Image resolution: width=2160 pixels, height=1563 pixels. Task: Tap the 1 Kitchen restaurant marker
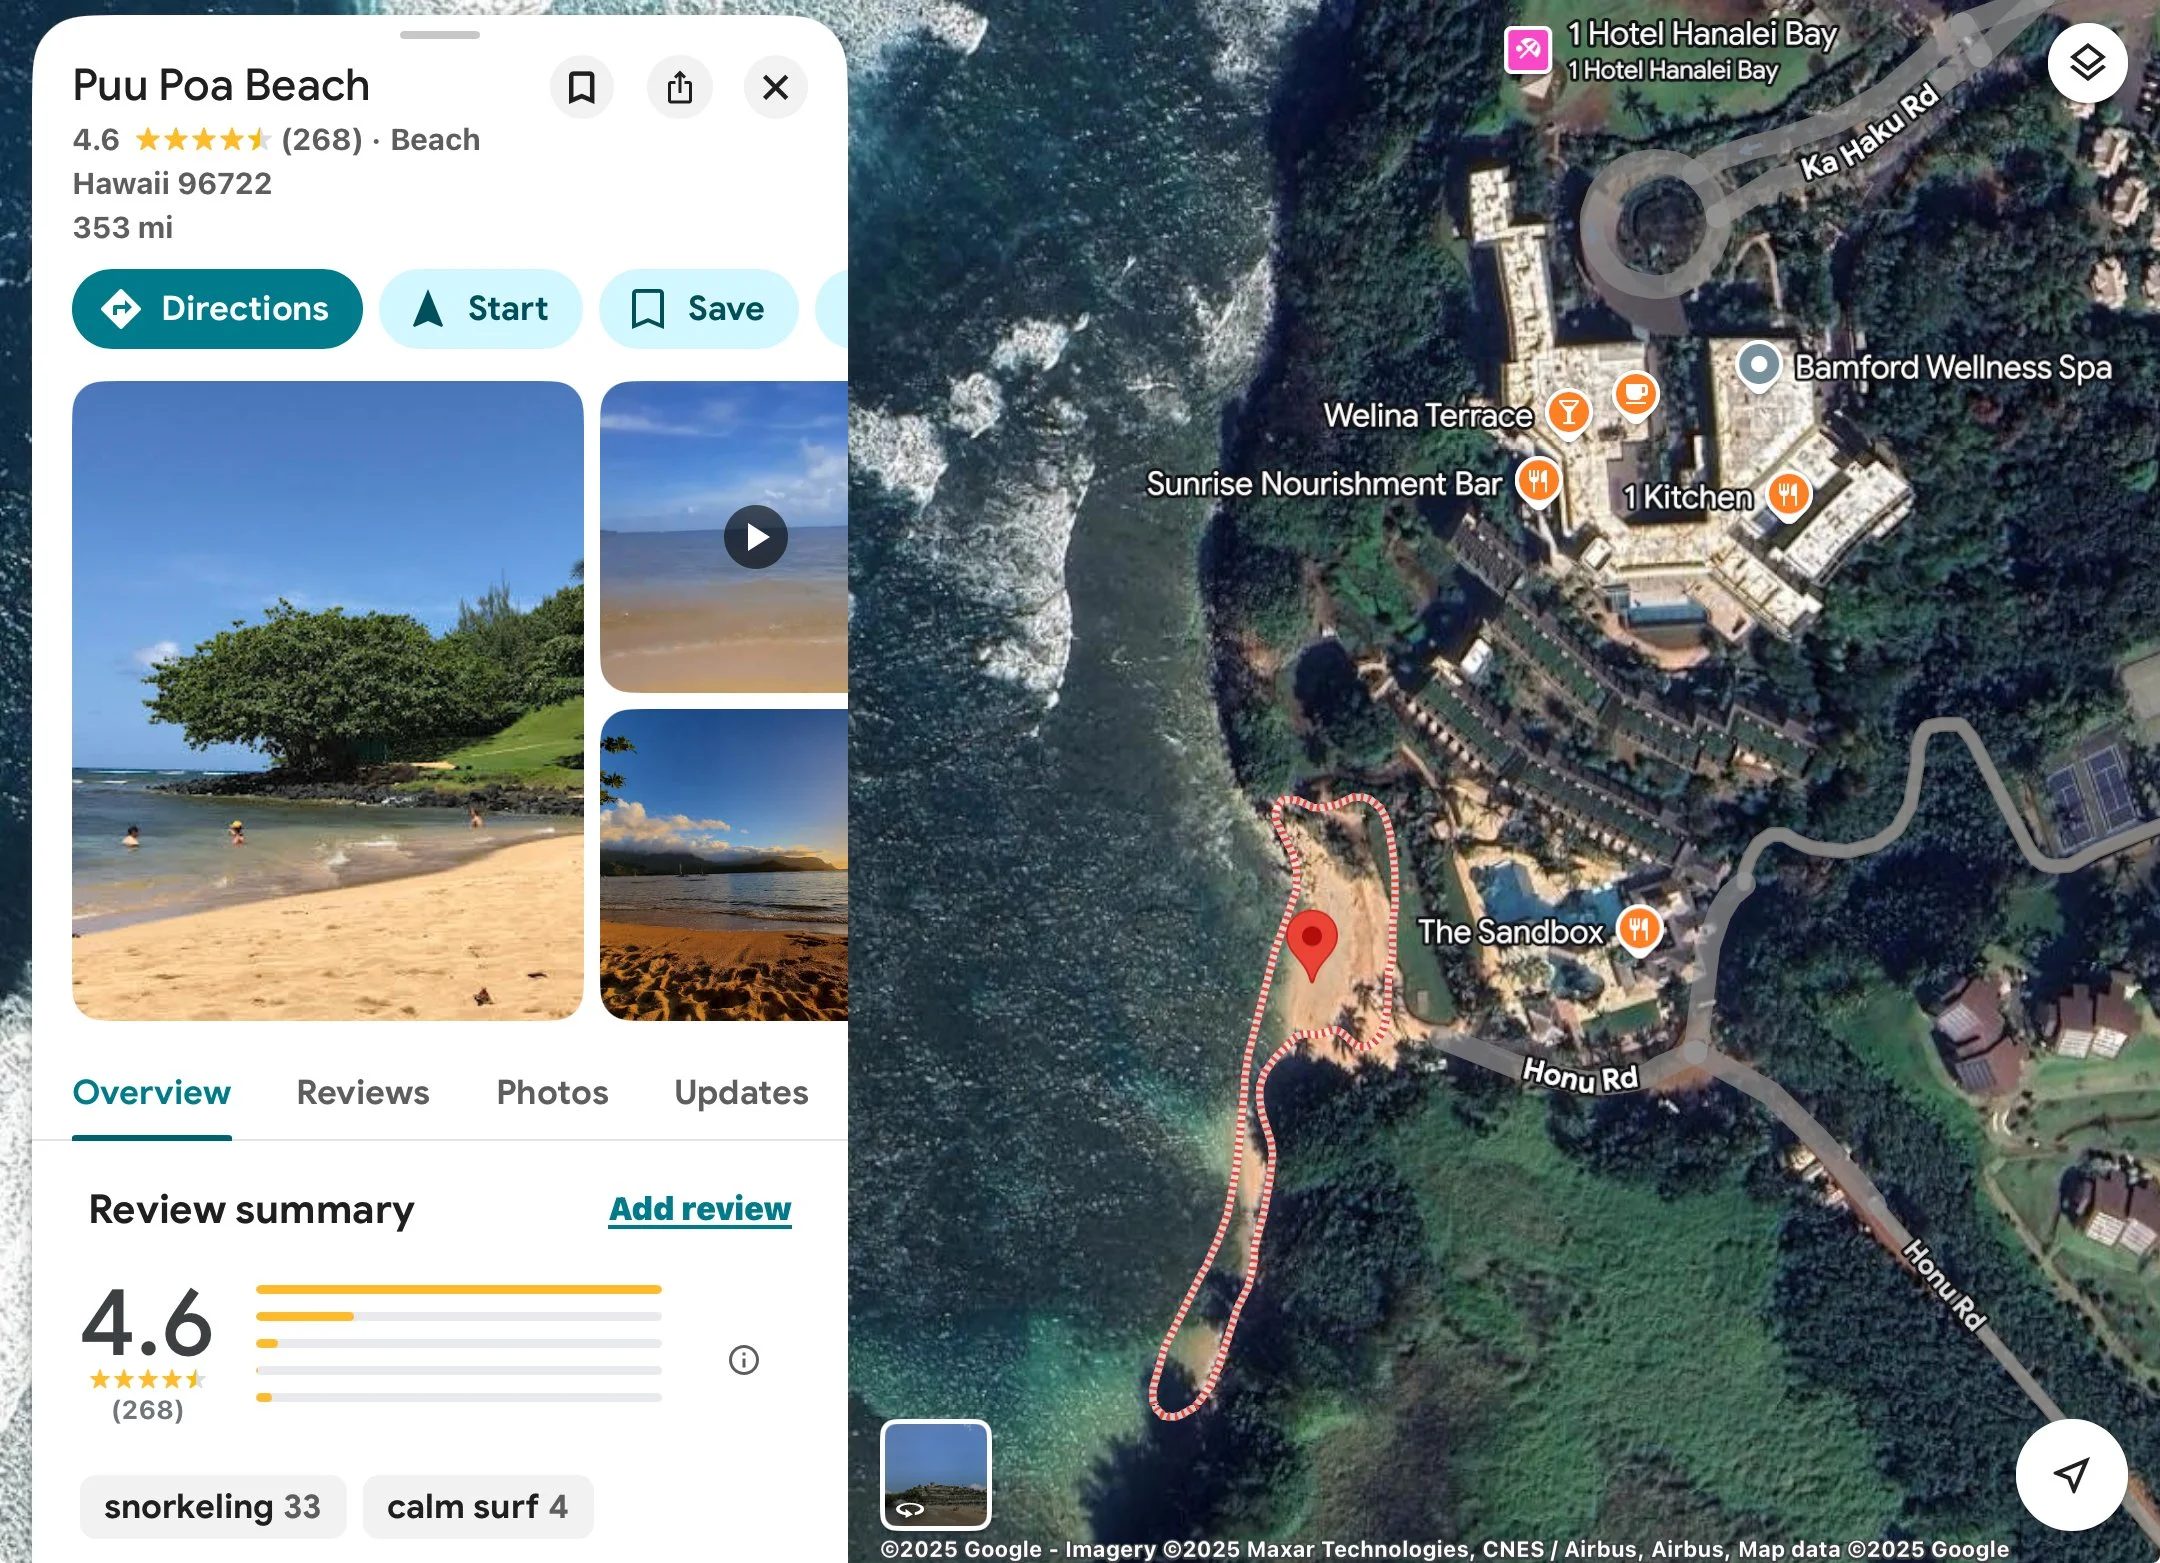[1788, 495]
